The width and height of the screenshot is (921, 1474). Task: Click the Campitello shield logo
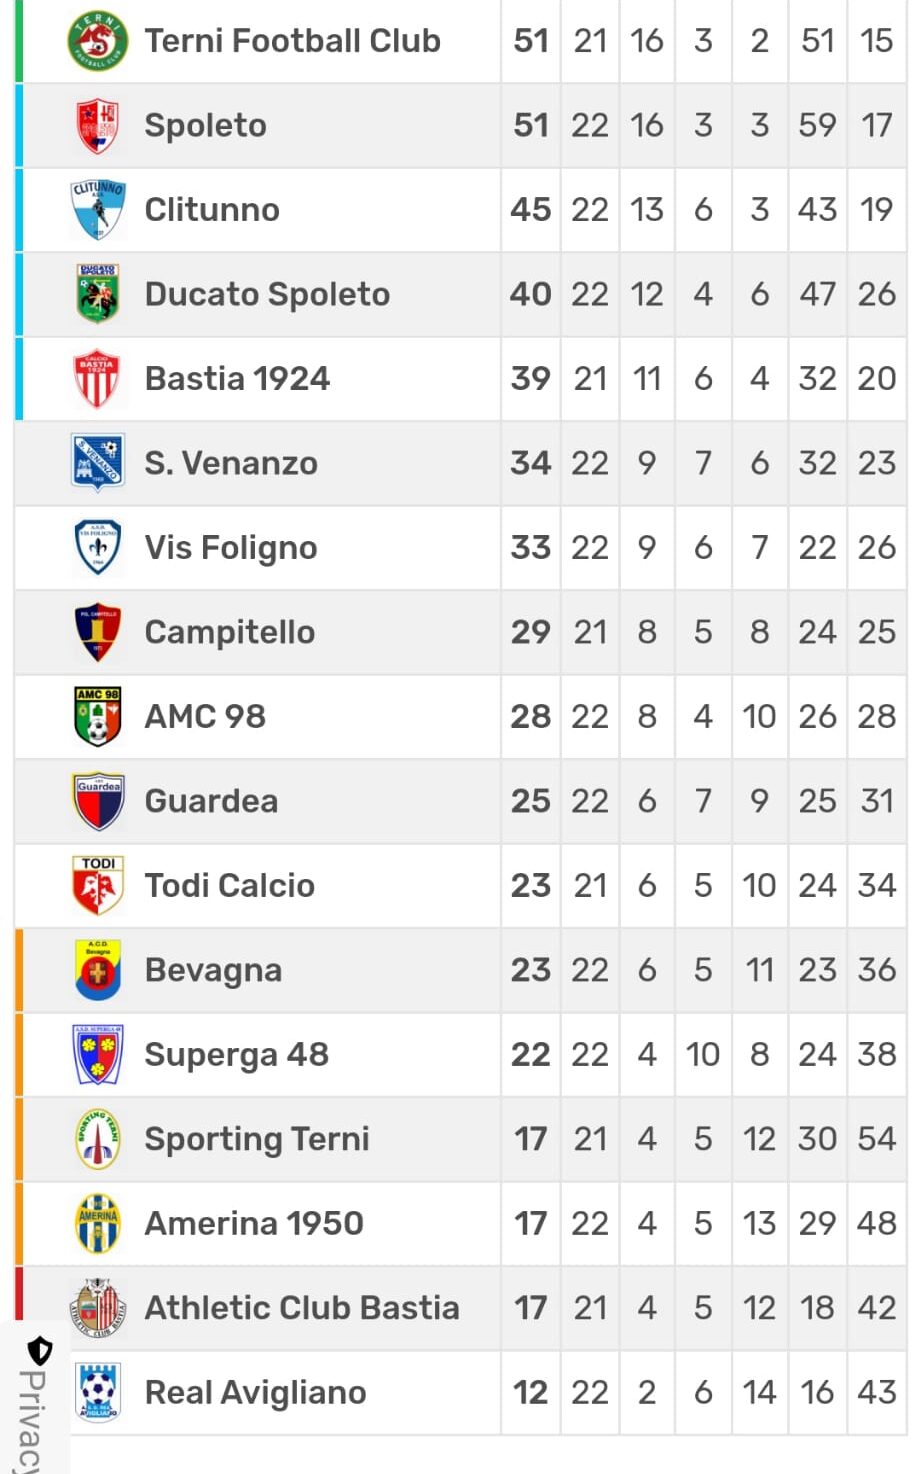point(98,632)
